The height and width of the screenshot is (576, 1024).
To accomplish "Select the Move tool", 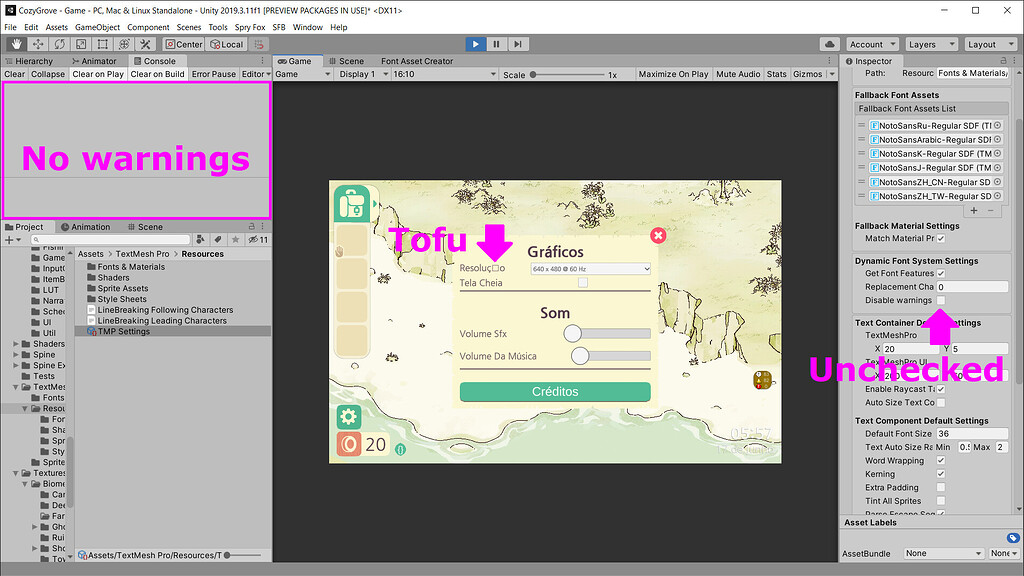I will tap(36, 43).
